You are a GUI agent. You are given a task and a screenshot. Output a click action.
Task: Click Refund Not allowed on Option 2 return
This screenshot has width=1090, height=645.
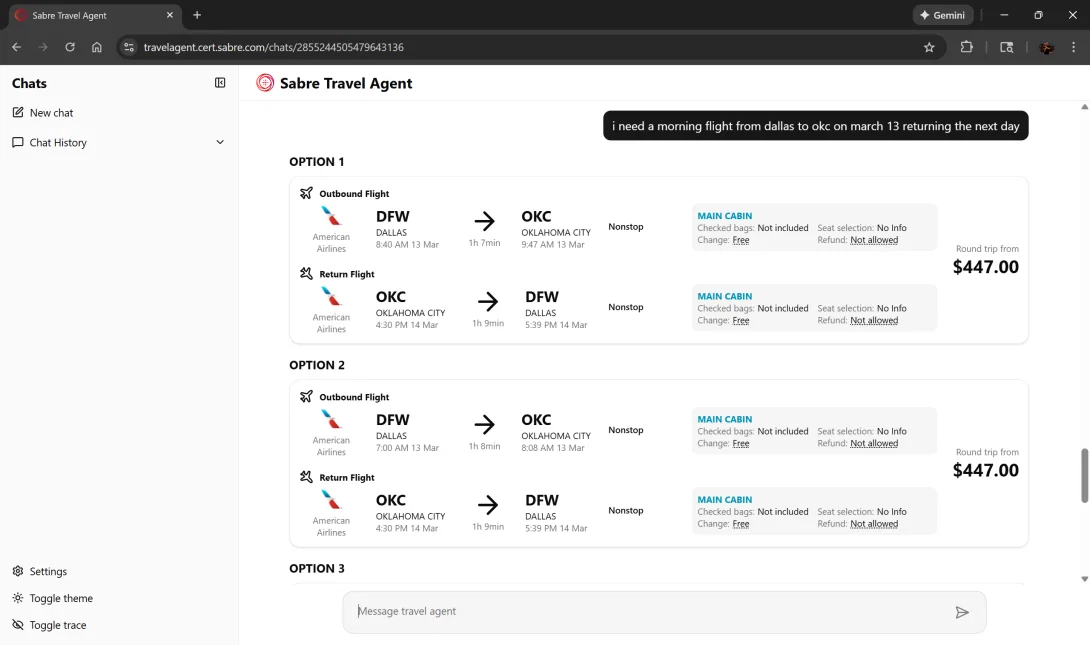[874, 524]
